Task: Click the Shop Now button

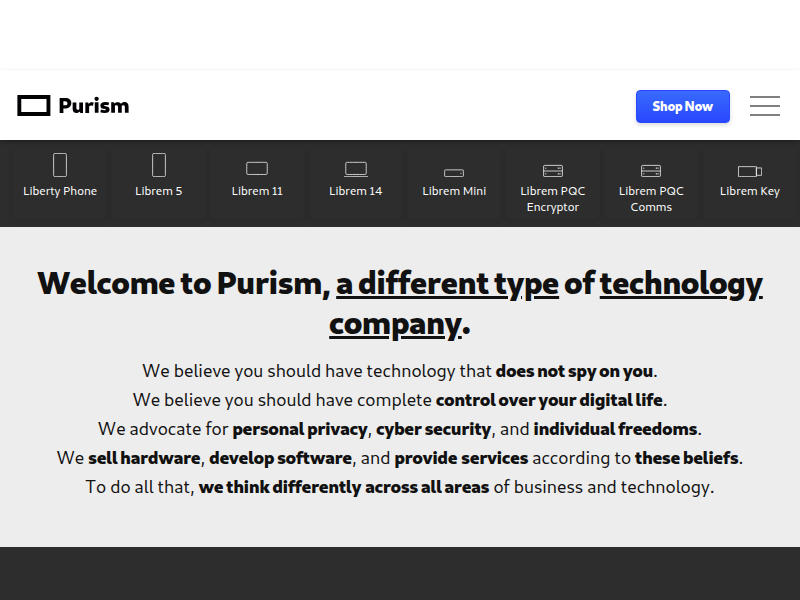Action: pos(683,106)
